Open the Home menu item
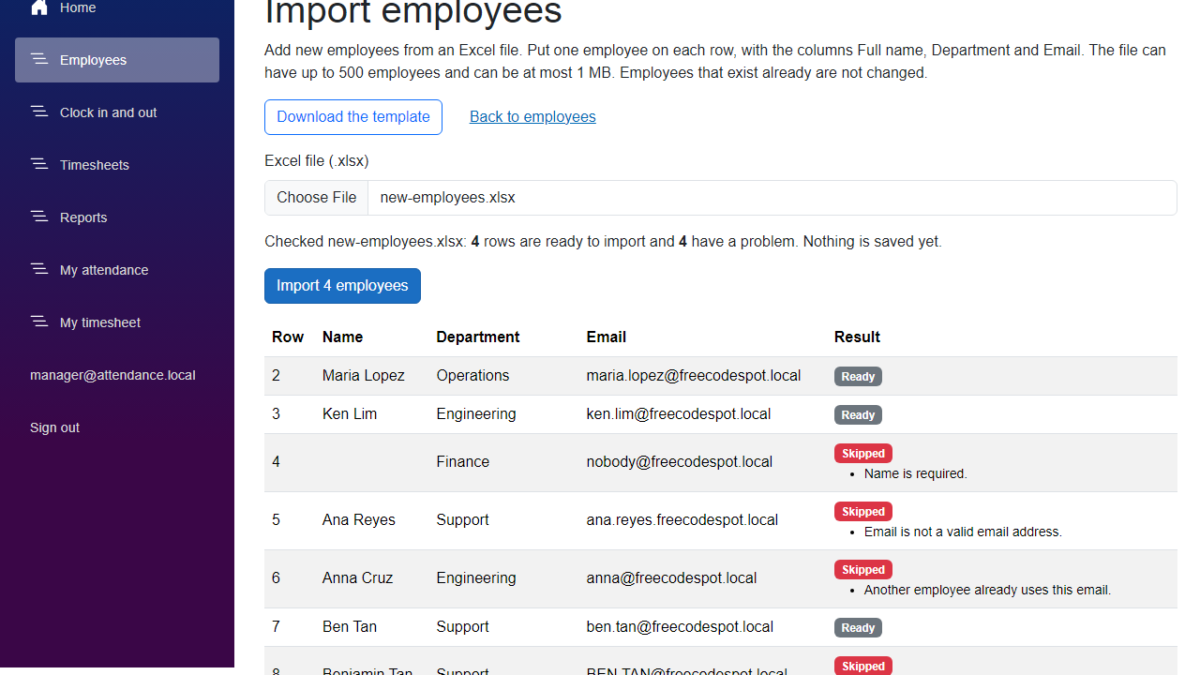The width and height of the screenshot is (1200, 675). (x=117, y=8)
